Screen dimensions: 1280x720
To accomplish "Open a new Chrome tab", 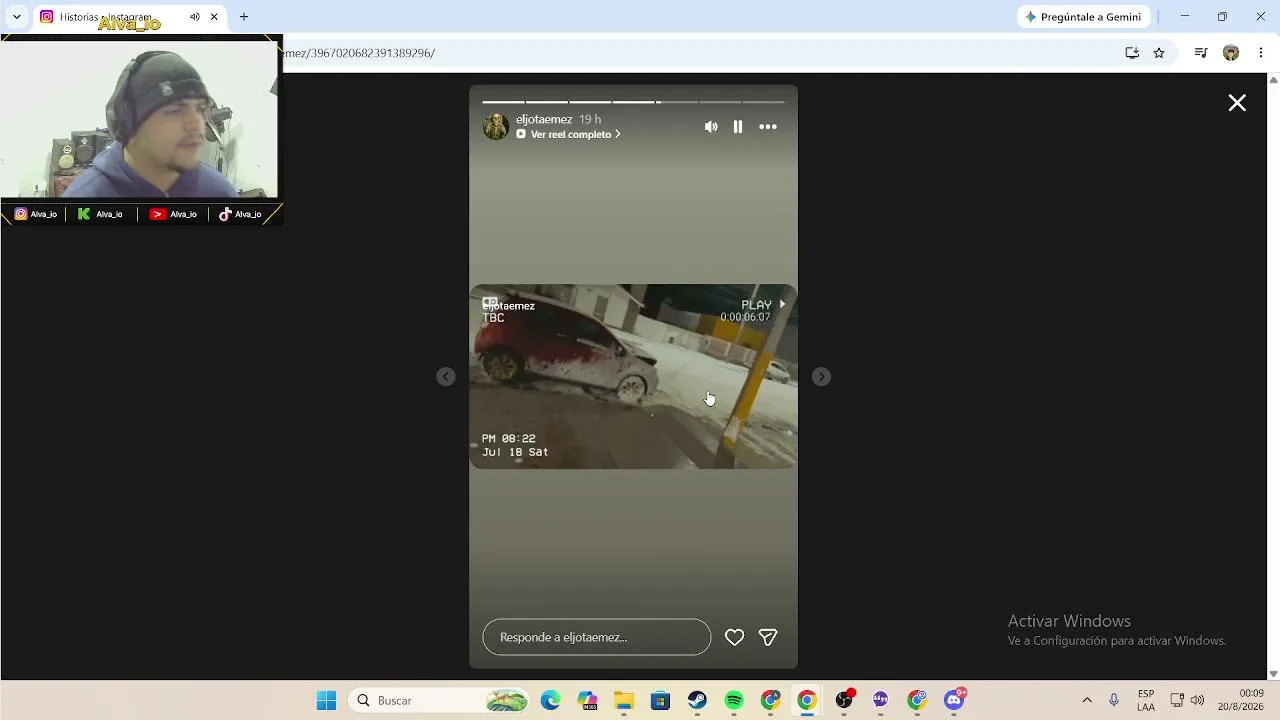I will coord(244,17).
